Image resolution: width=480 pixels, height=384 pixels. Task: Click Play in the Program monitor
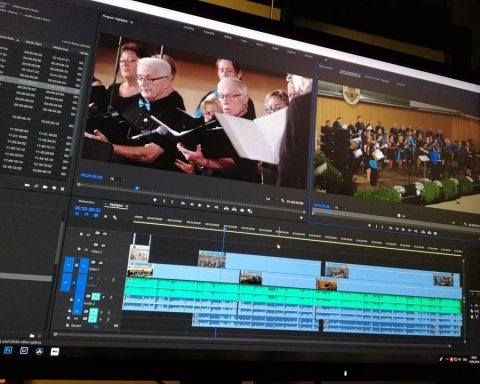point(200,205)
